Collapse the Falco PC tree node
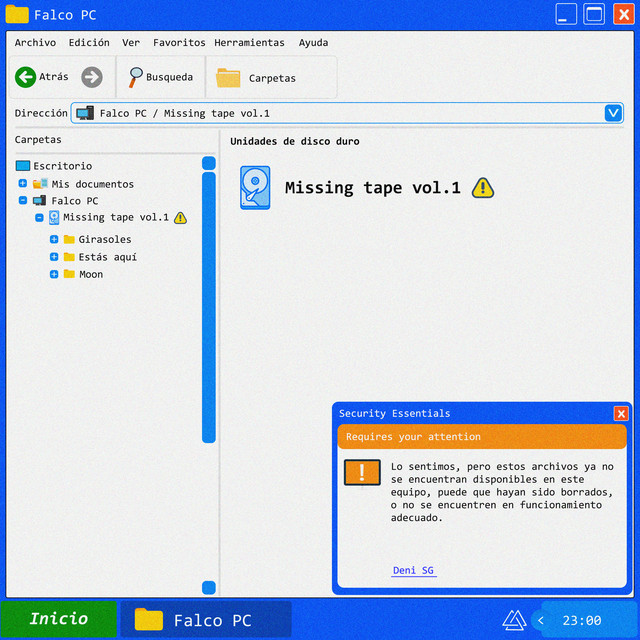 (x=23, y=201)
